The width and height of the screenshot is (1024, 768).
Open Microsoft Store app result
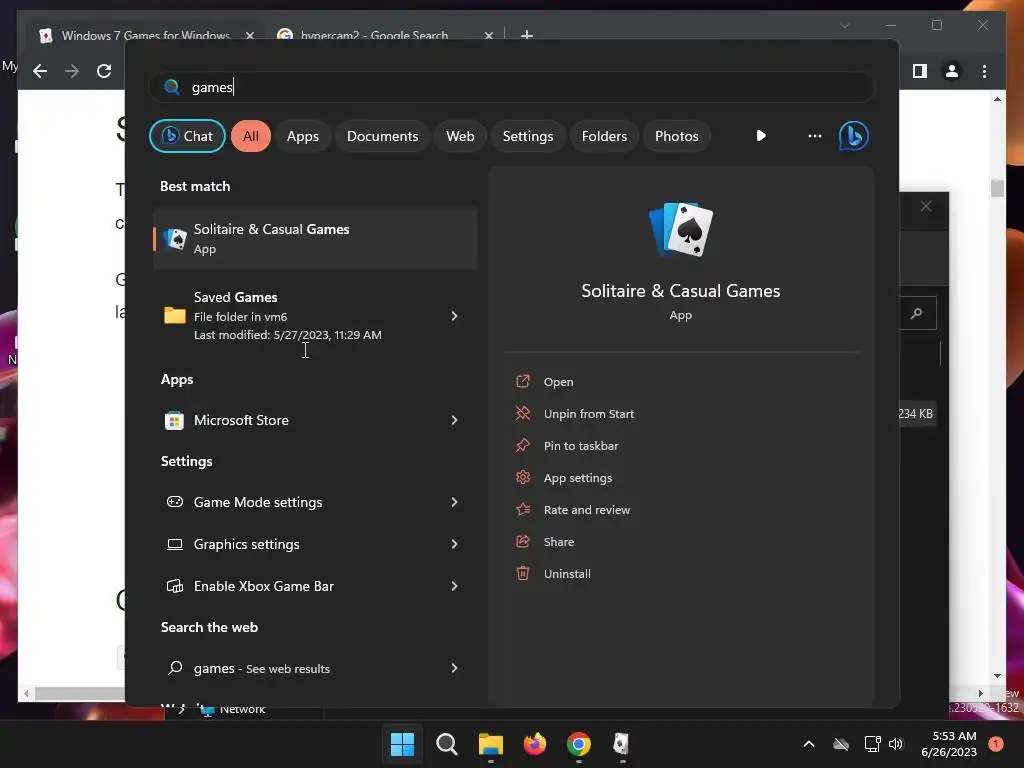(296, 420)
